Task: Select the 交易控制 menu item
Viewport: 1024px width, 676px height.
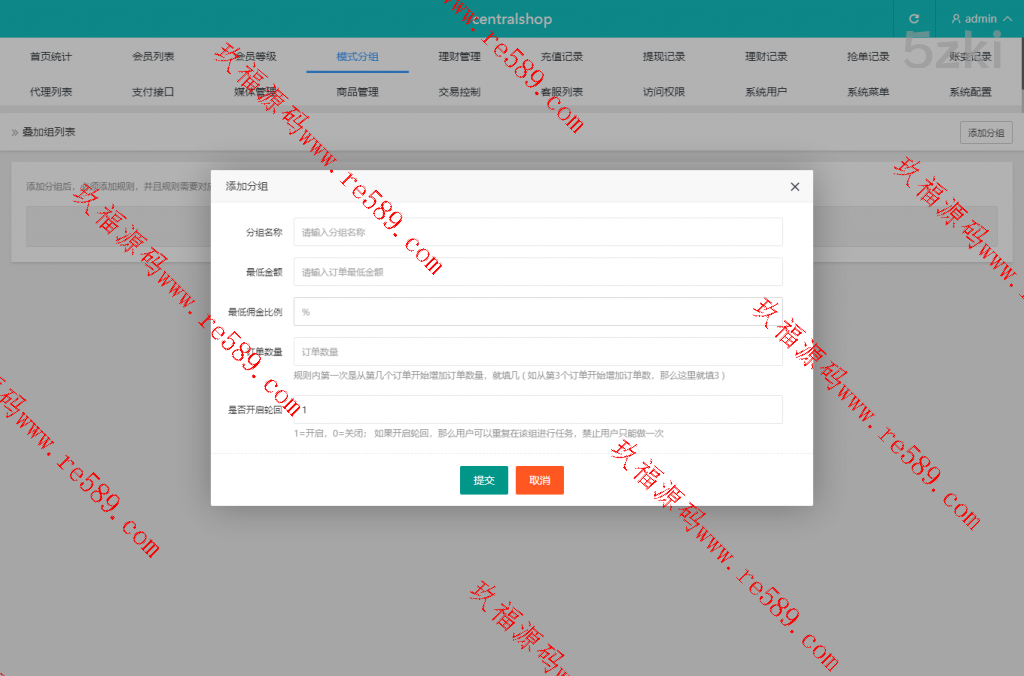Action: point(459,92)
